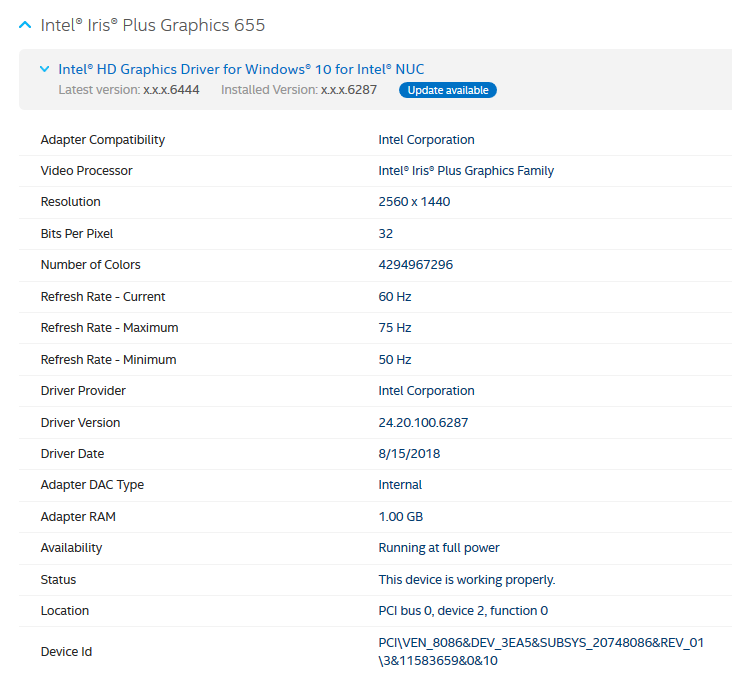Open Intel HD Graphics Driver for Windows 10 link

[241, 69]
